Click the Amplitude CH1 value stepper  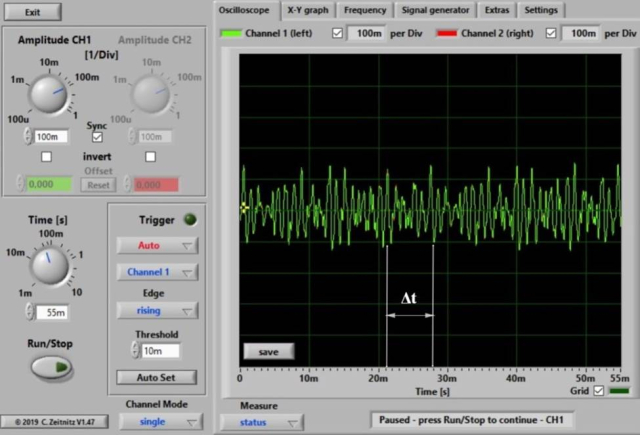point(29,136)
